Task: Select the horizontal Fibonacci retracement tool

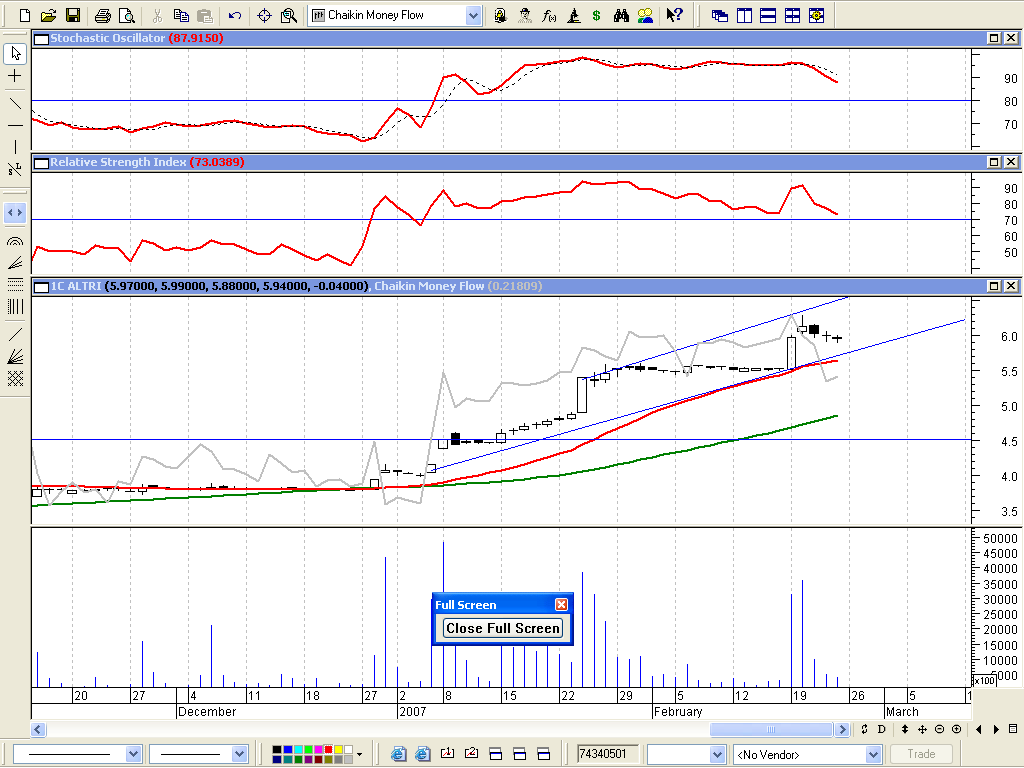Action: coord(15,284)
